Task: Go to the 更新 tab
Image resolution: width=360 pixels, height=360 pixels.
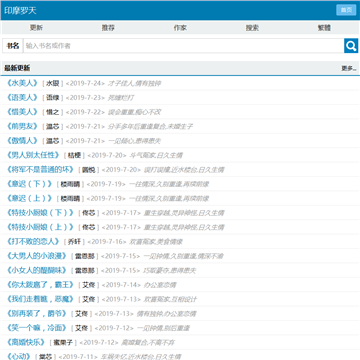Action: tap(36, 28)
